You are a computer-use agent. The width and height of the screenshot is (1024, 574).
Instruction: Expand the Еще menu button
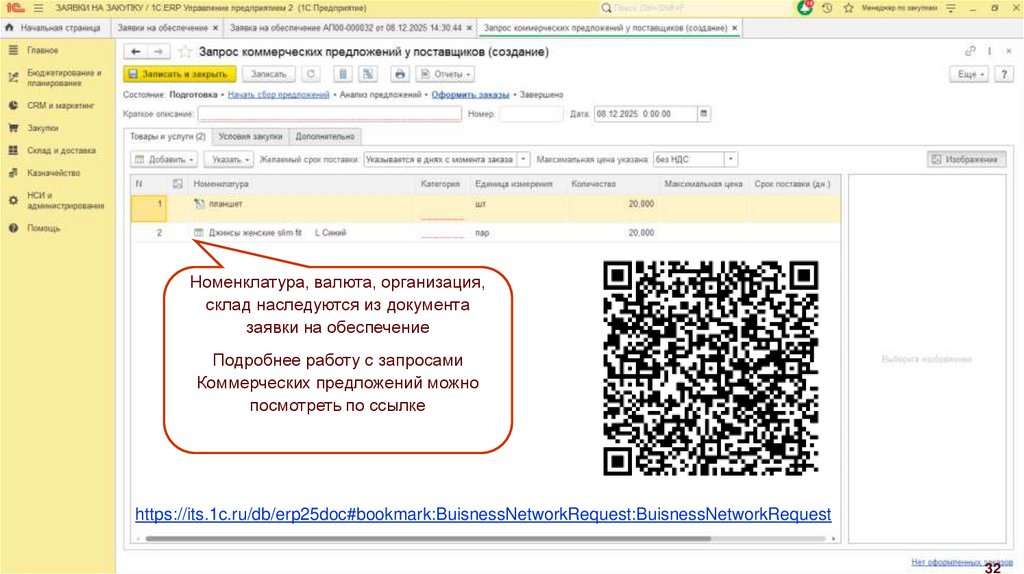[968, 74]
